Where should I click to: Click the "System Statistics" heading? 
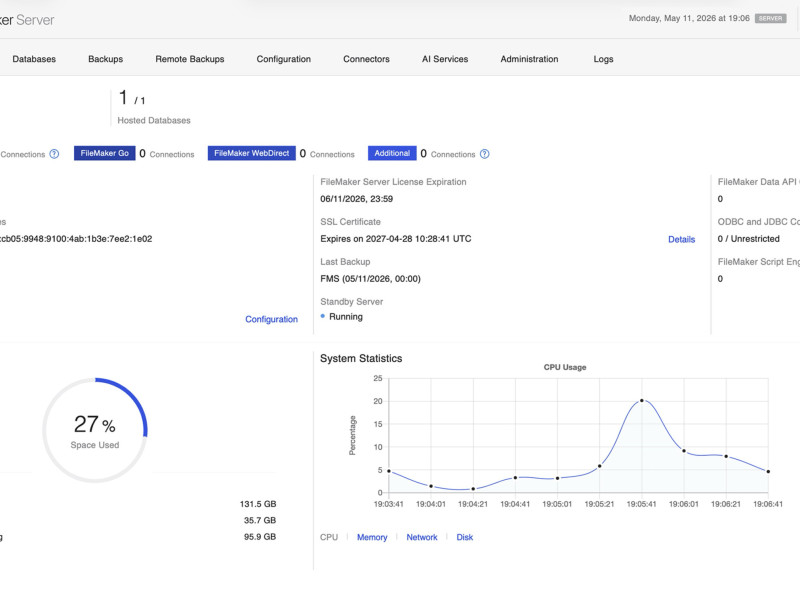(x=361, y=359)
